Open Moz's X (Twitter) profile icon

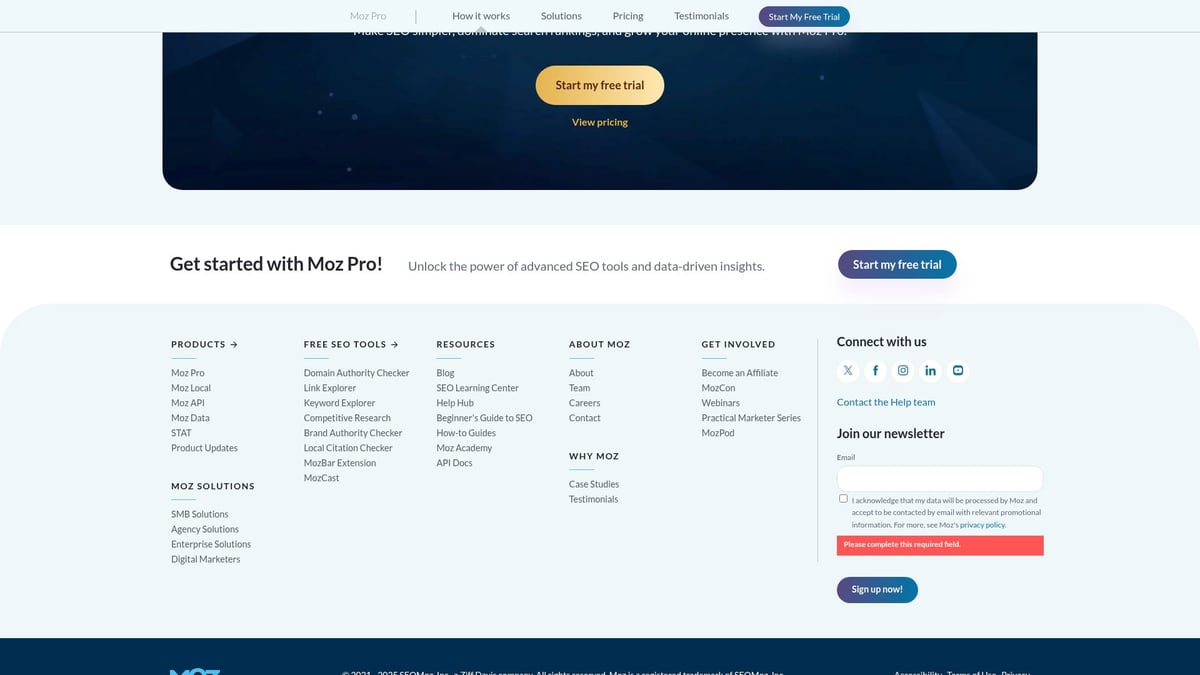pos(848,371)
